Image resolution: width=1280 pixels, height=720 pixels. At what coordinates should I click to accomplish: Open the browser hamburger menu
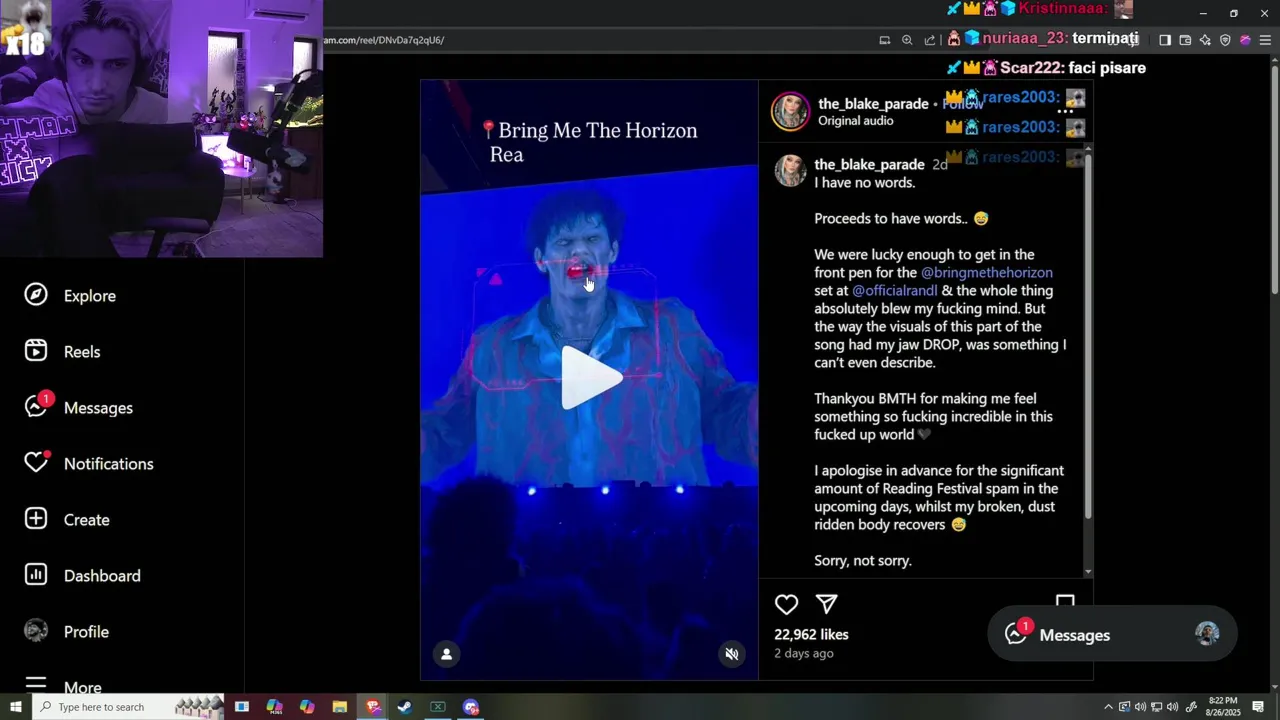[x=1265, y=40]
